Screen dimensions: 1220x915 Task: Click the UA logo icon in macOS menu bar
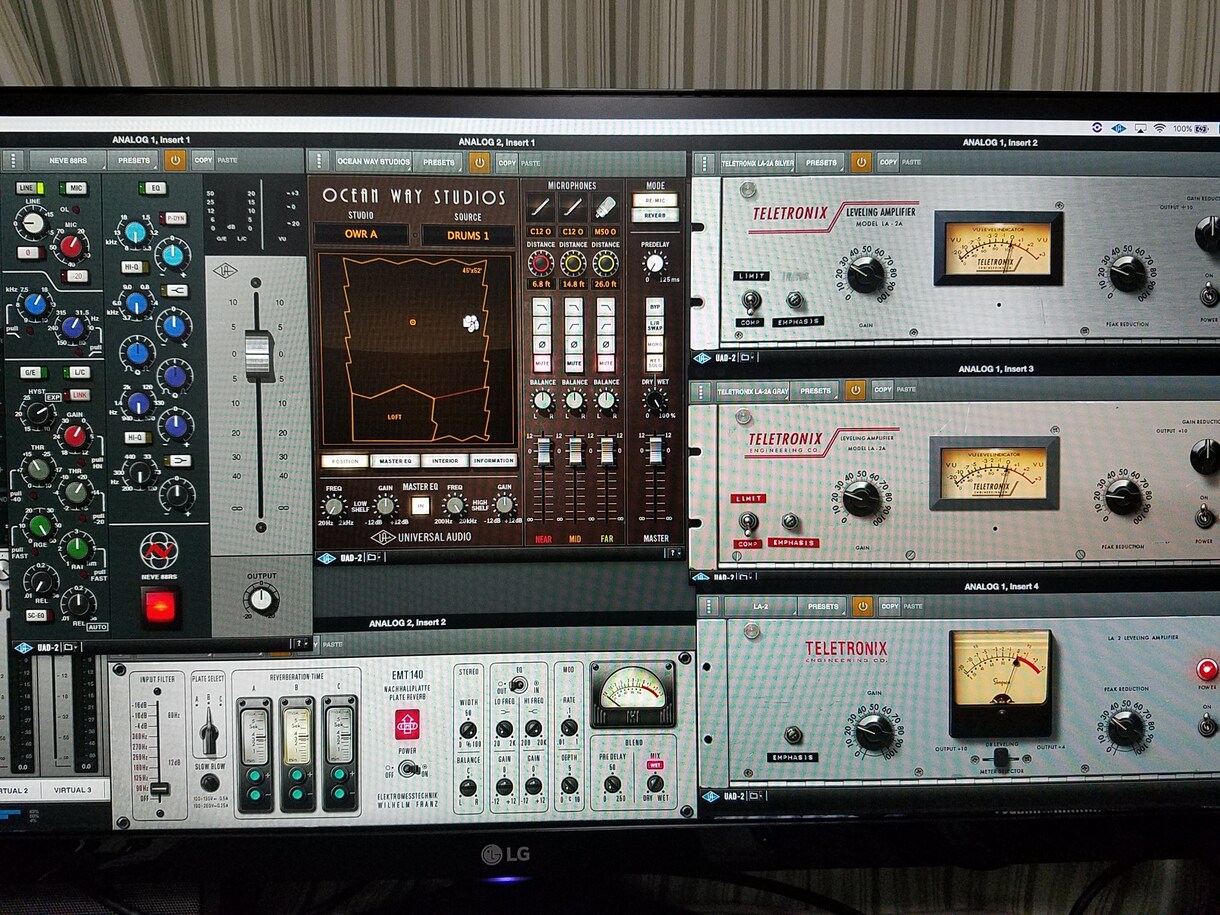[1118, 128]
